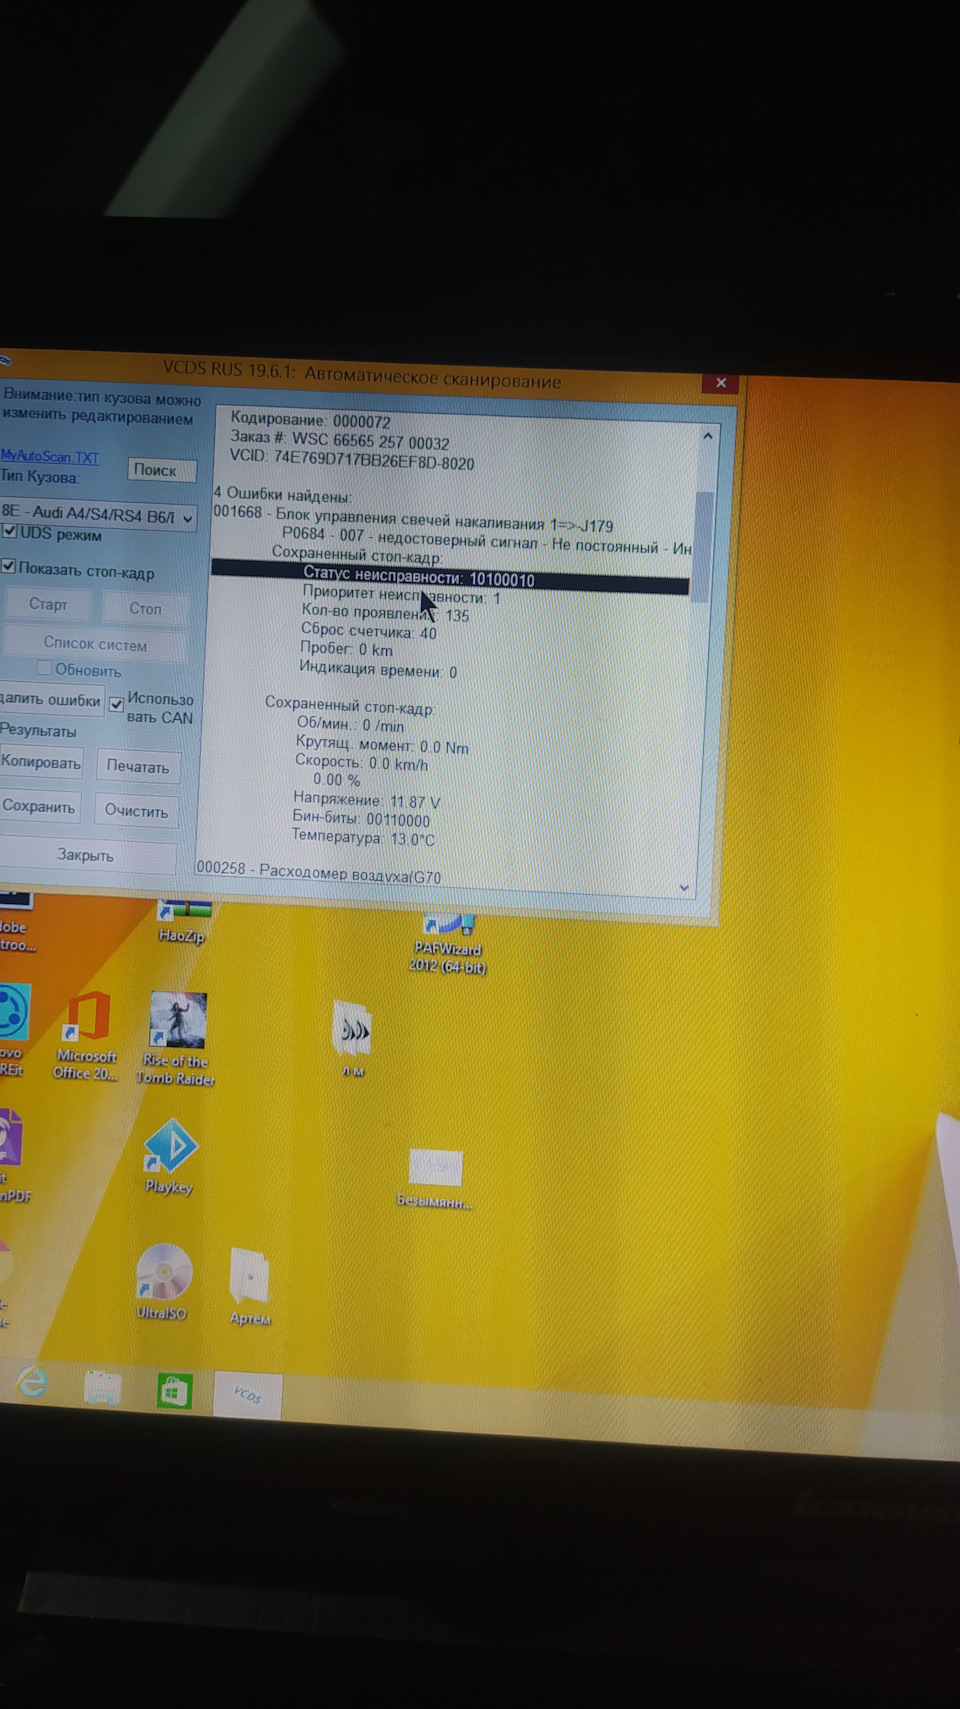Open the Windows Store taskbar icon
960x1709 pixels.
(174, 1391)
